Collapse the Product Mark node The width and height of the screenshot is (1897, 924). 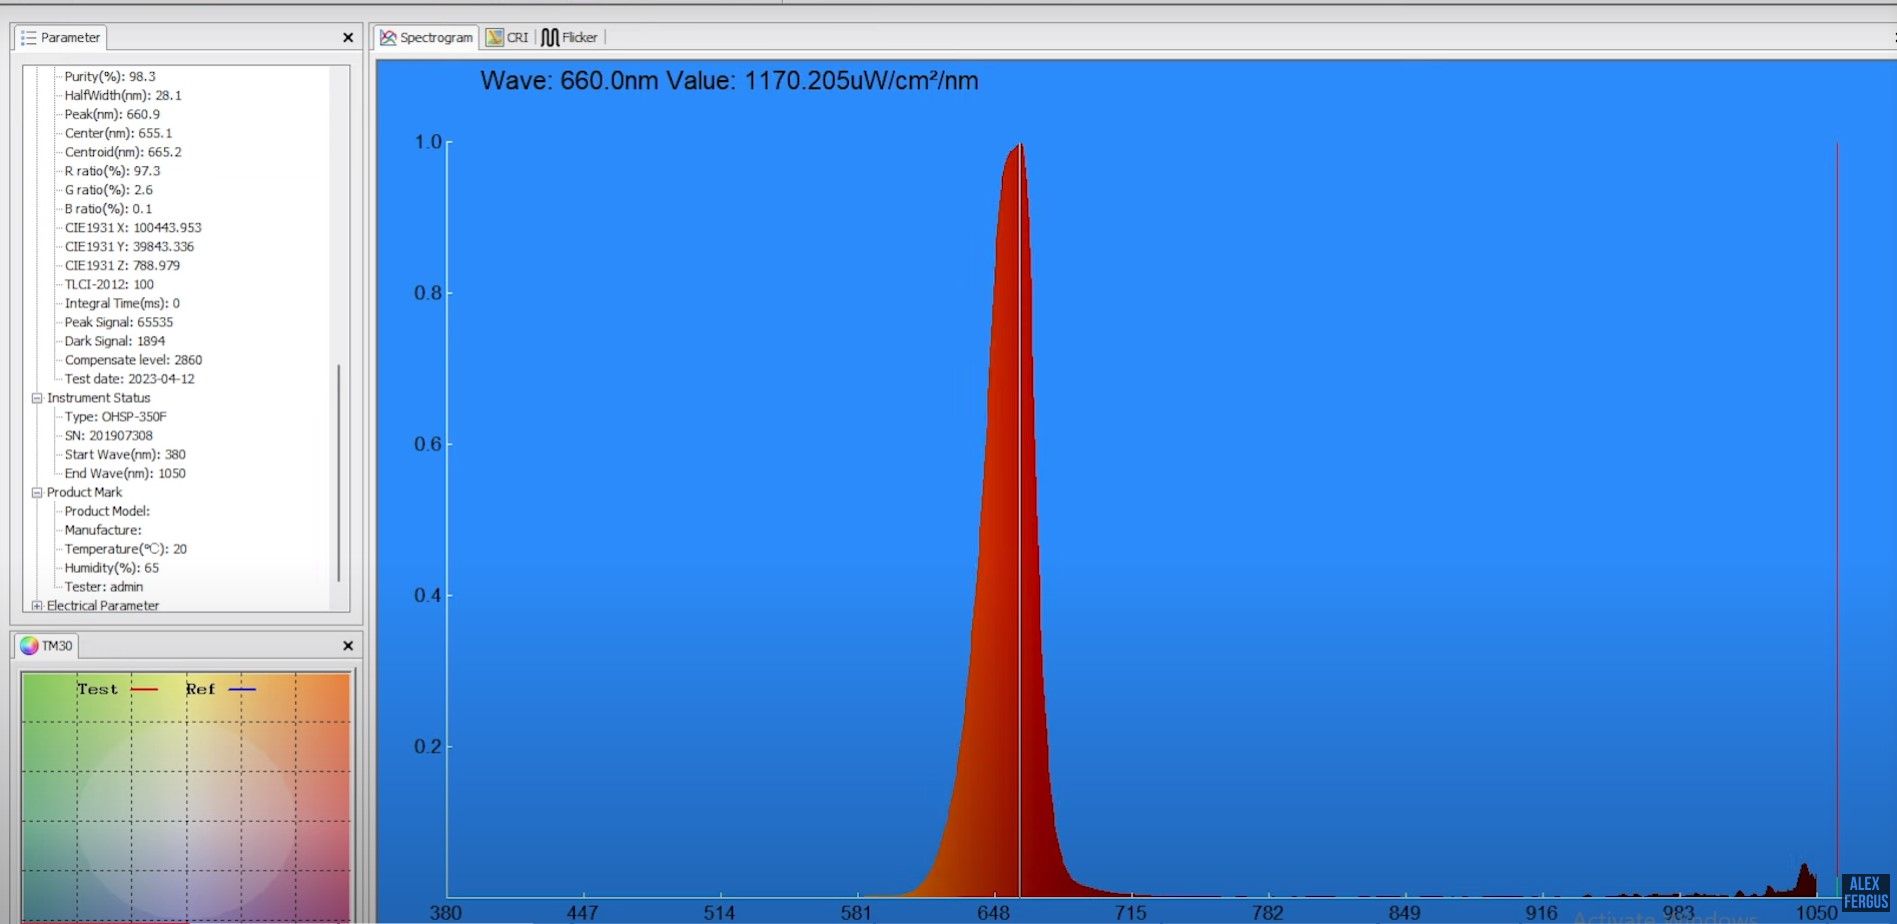(x=36, y=492)
